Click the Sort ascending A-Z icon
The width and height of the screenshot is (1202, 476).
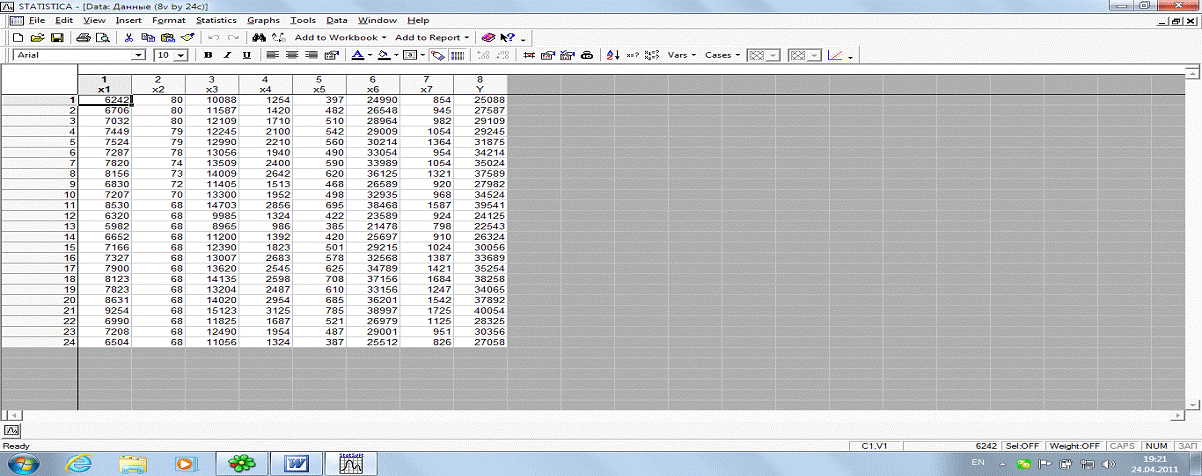click(x=614, y=55)
